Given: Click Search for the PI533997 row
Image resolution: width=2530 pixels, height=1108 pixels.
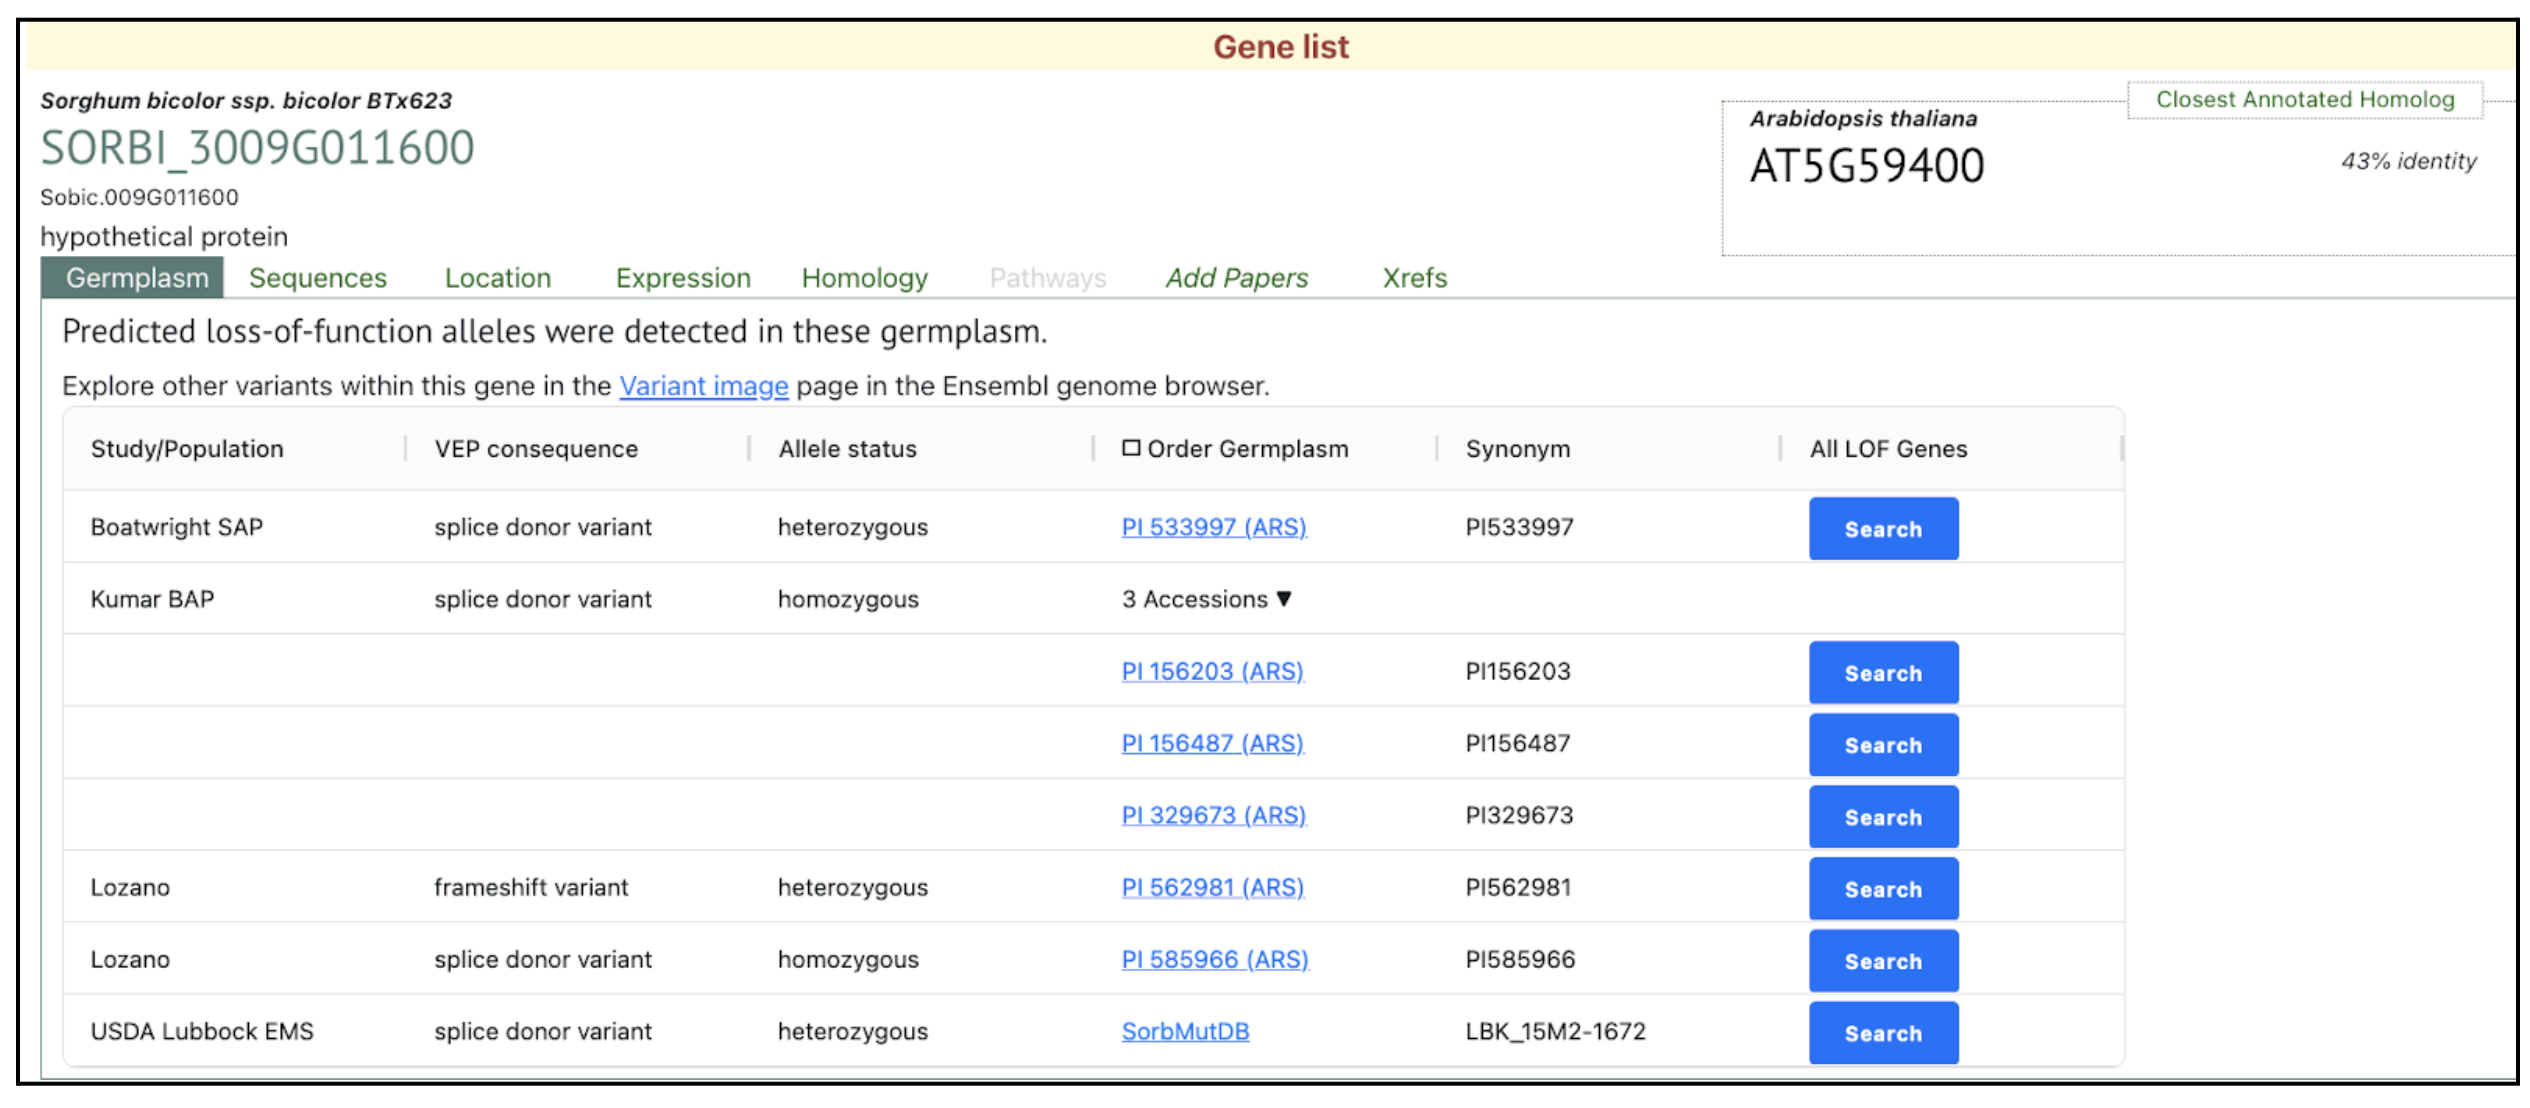Looking at the screenshot, I should tap(1883, 529).
